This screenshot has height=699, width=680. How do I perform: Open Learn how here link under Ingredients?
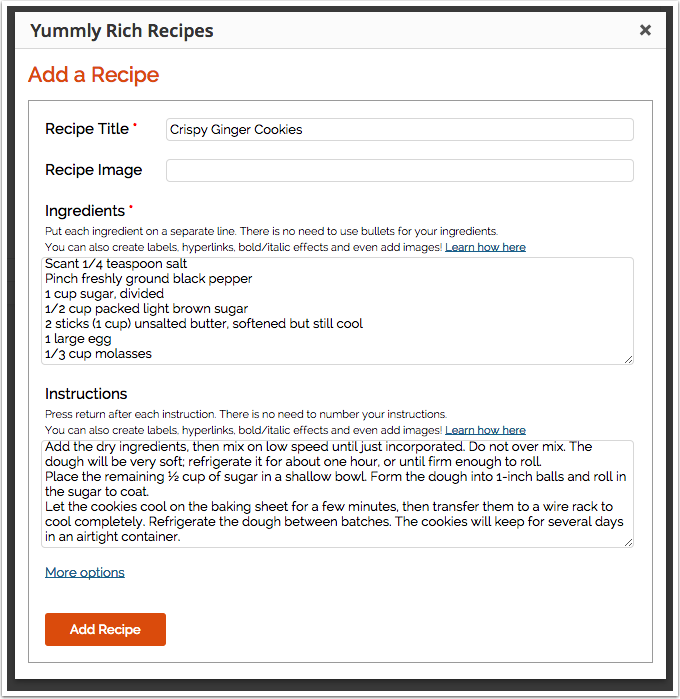(485, 247)
